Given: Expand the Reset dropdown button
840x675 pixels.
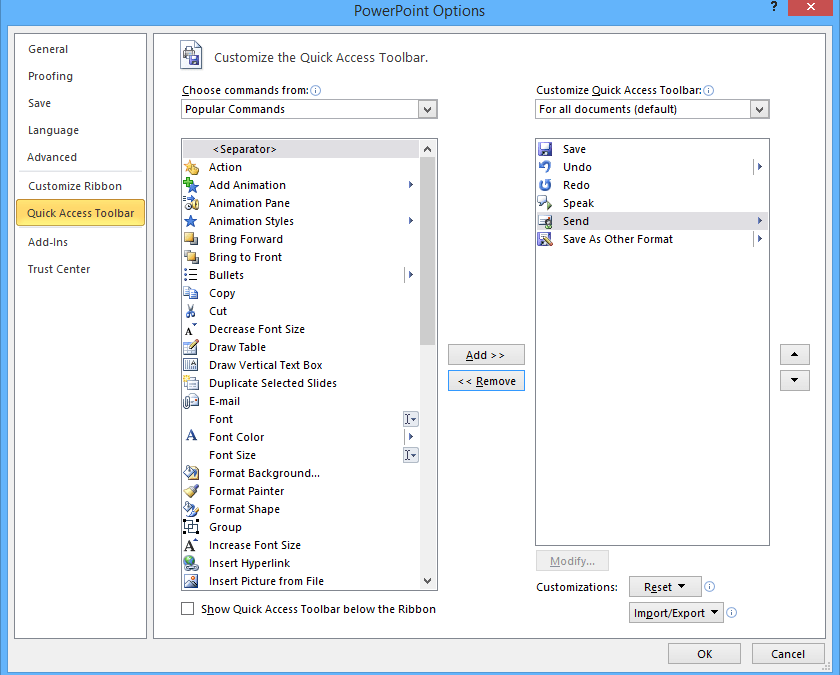Looking at the screenshot, I should [x=665, y=587].
